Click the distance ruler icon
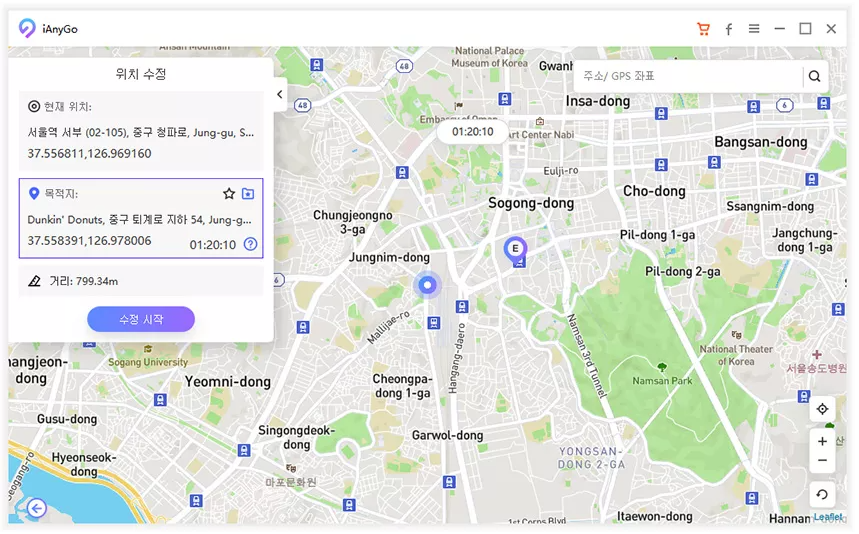The image size is (859, 534). click(35, 281)
